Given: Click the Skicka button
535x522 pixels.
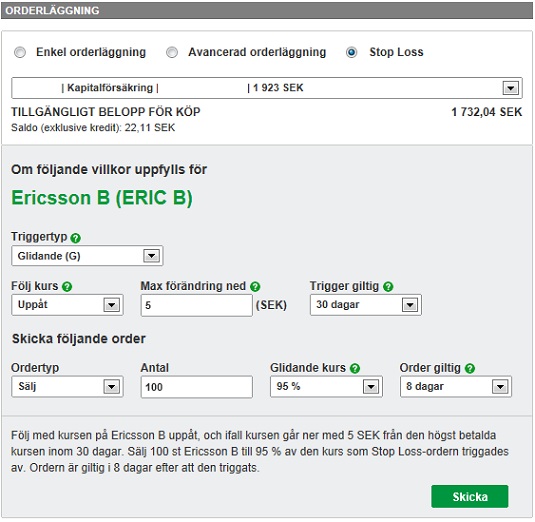Looking at the screenshot, I should point(470,497).
